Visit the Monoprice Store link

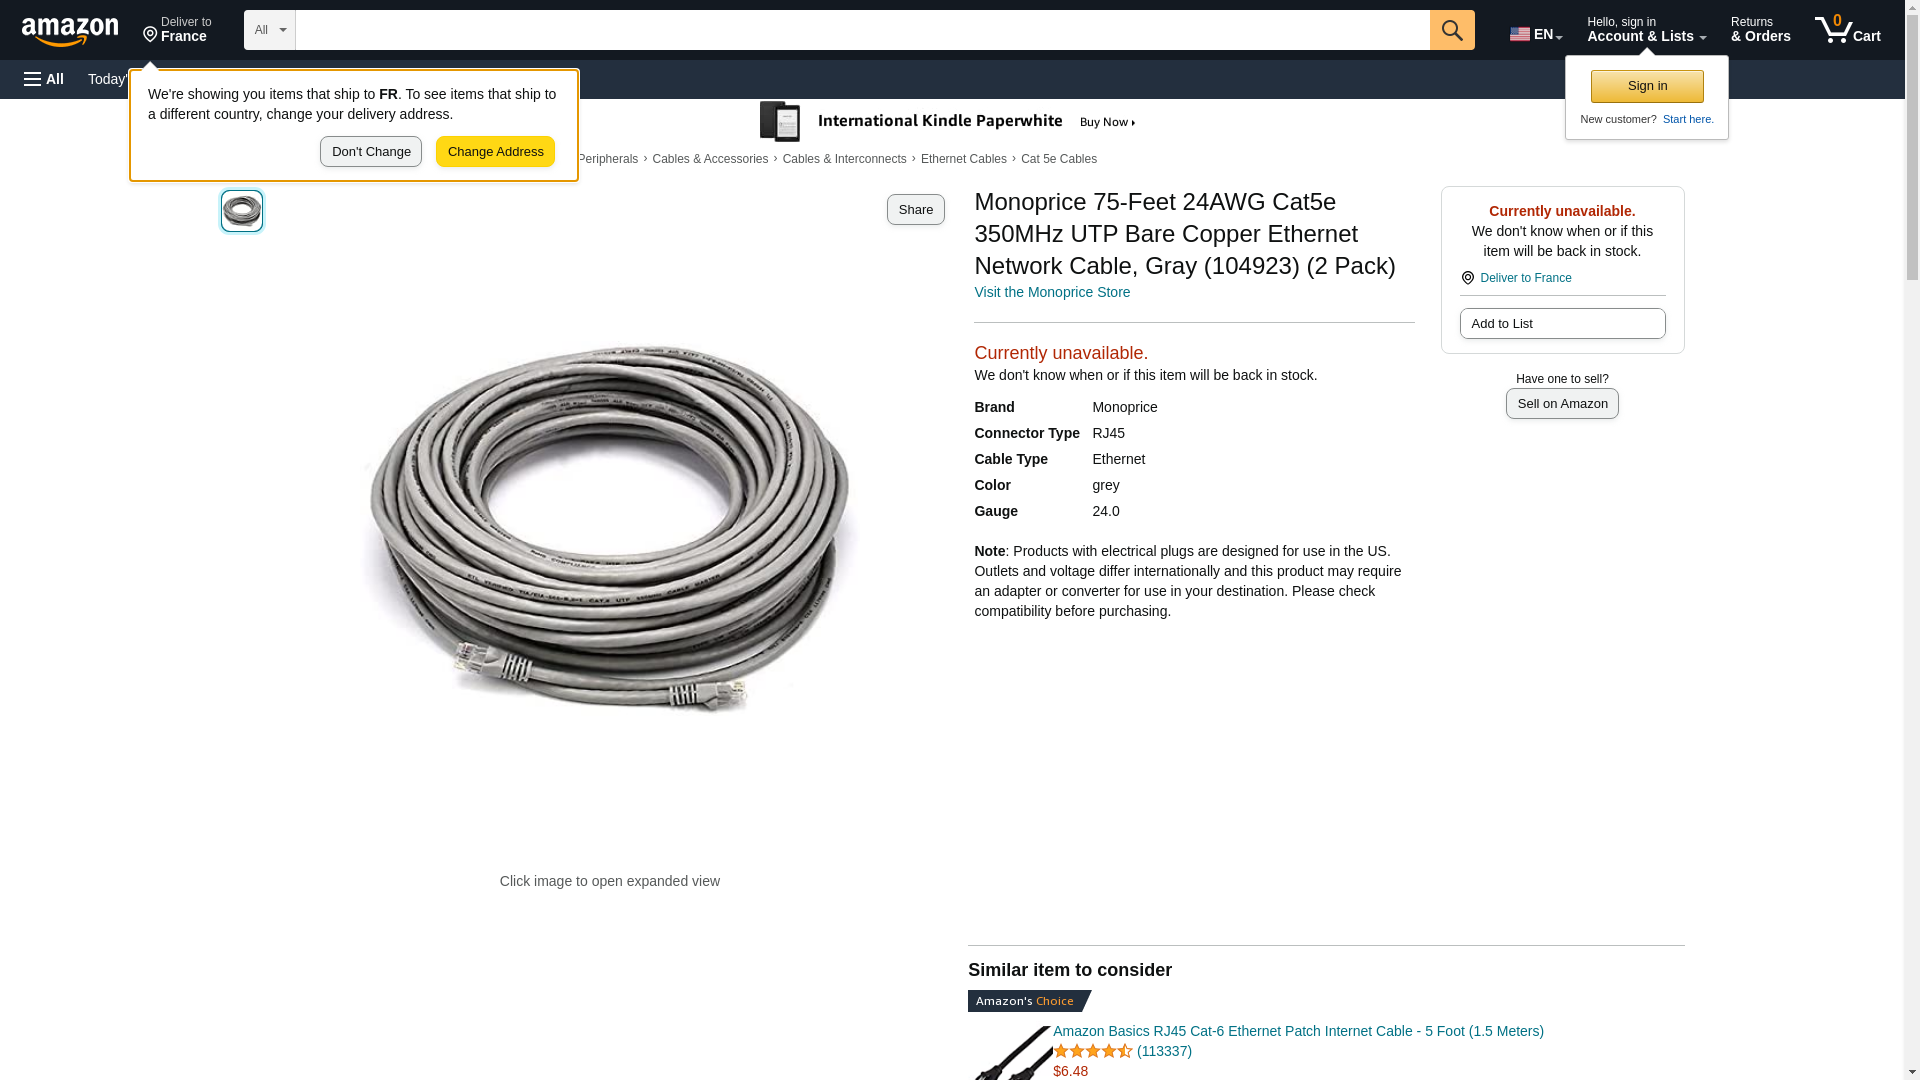1052,292
